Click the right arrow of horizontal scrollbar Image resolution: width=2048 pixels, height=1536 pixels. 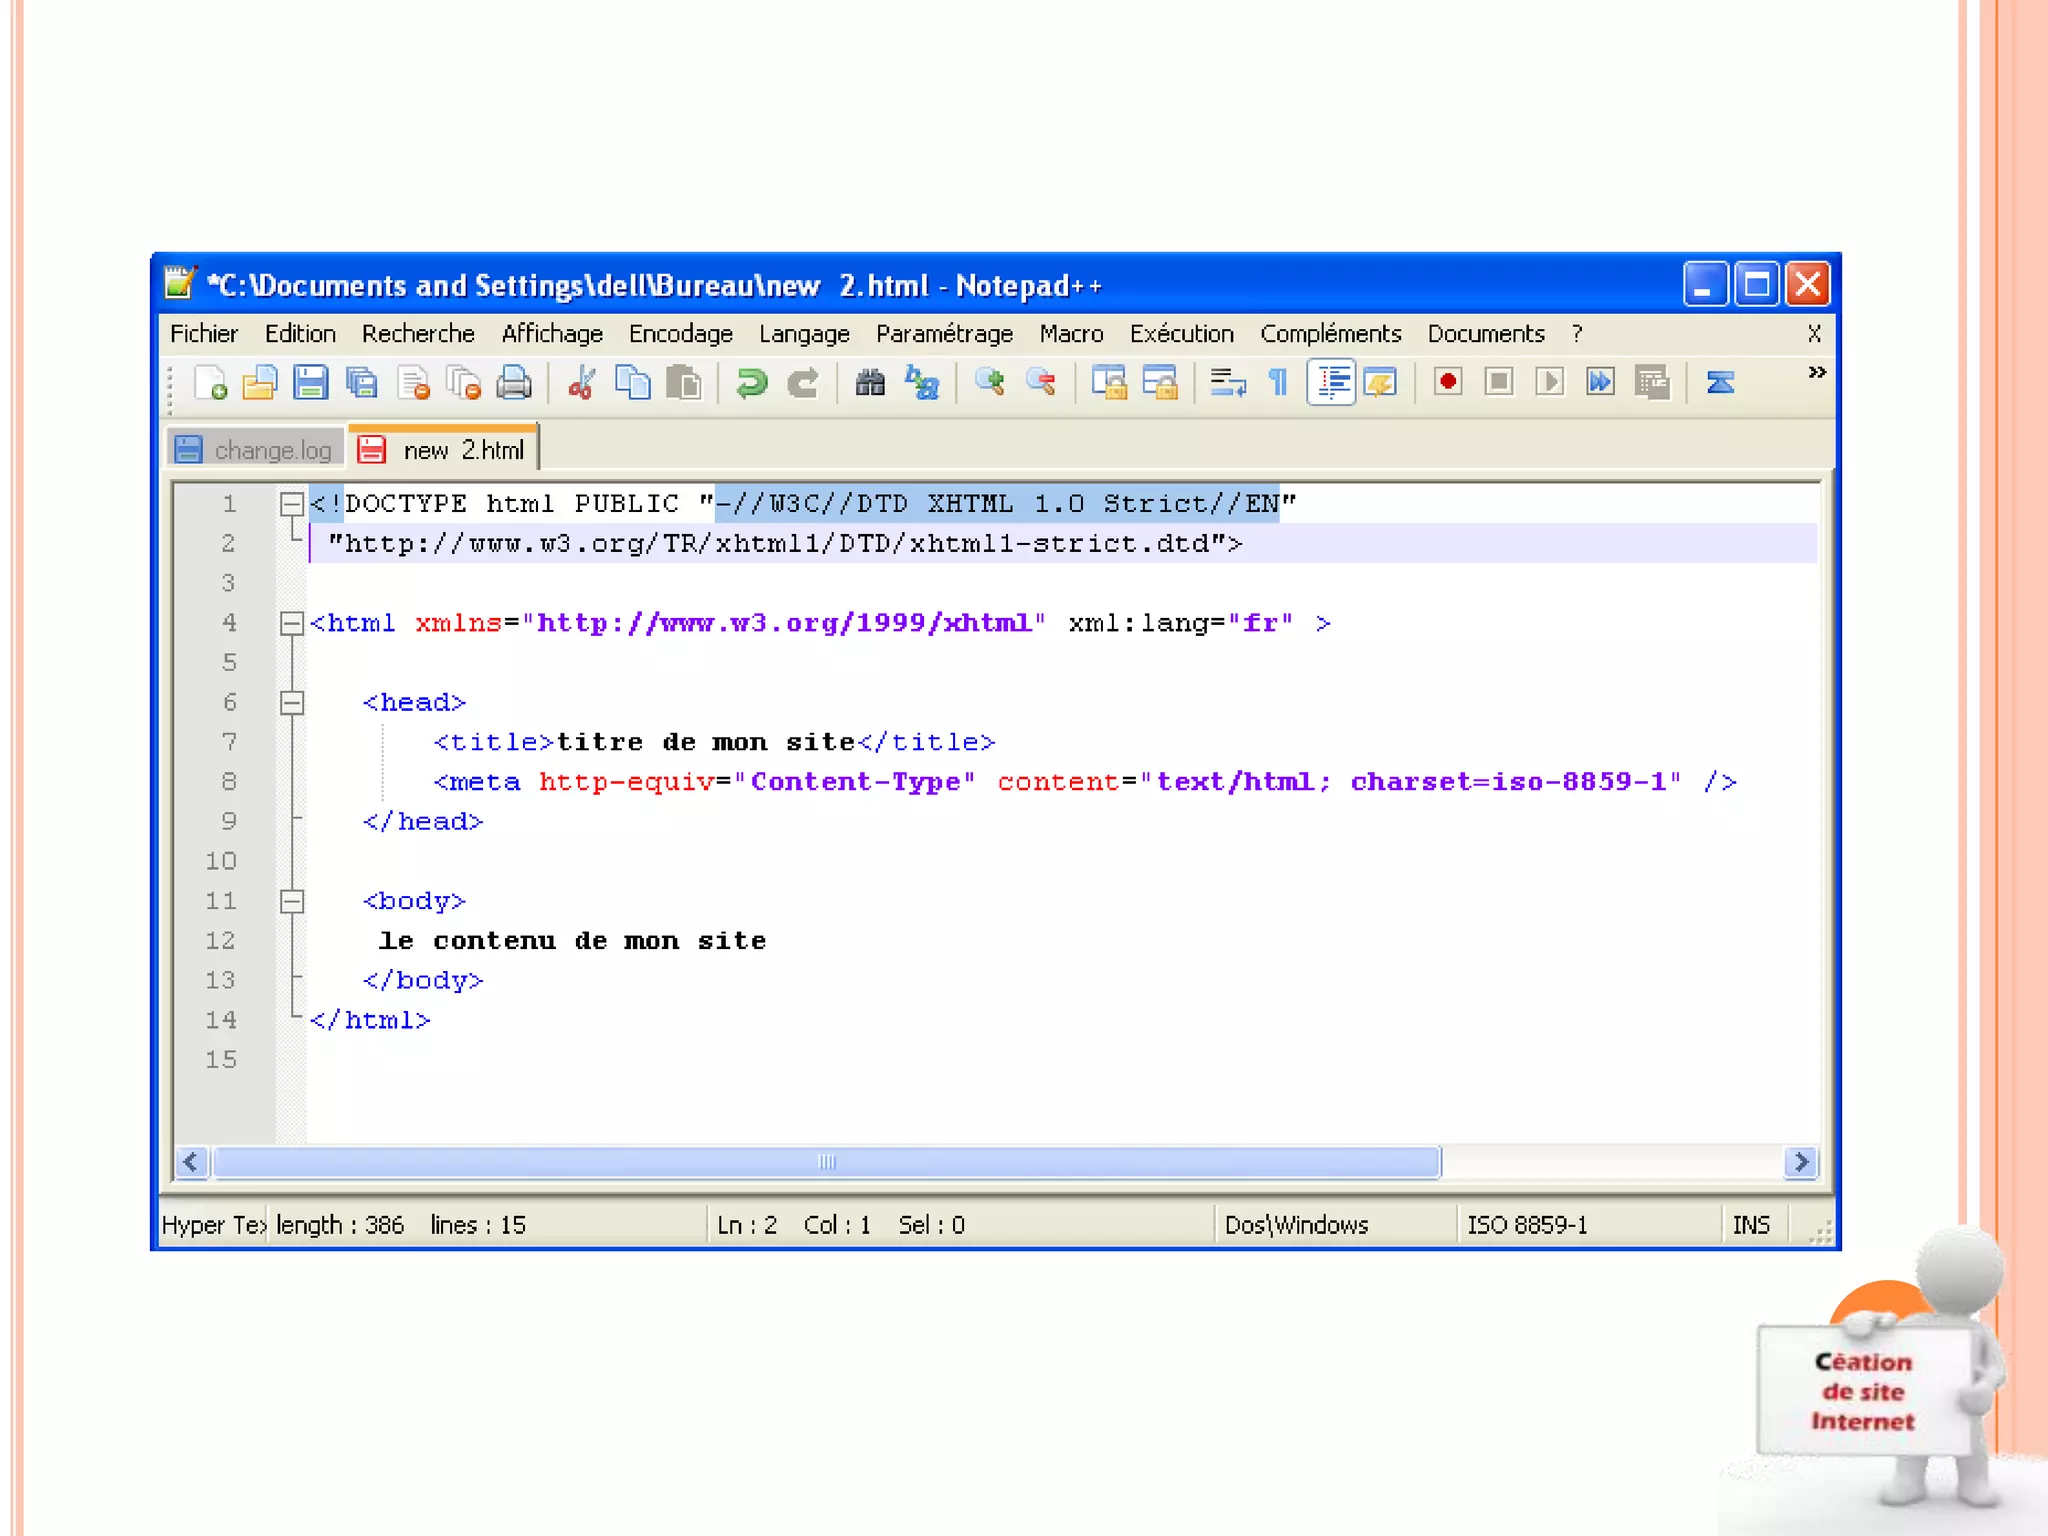(1801, 1162)
